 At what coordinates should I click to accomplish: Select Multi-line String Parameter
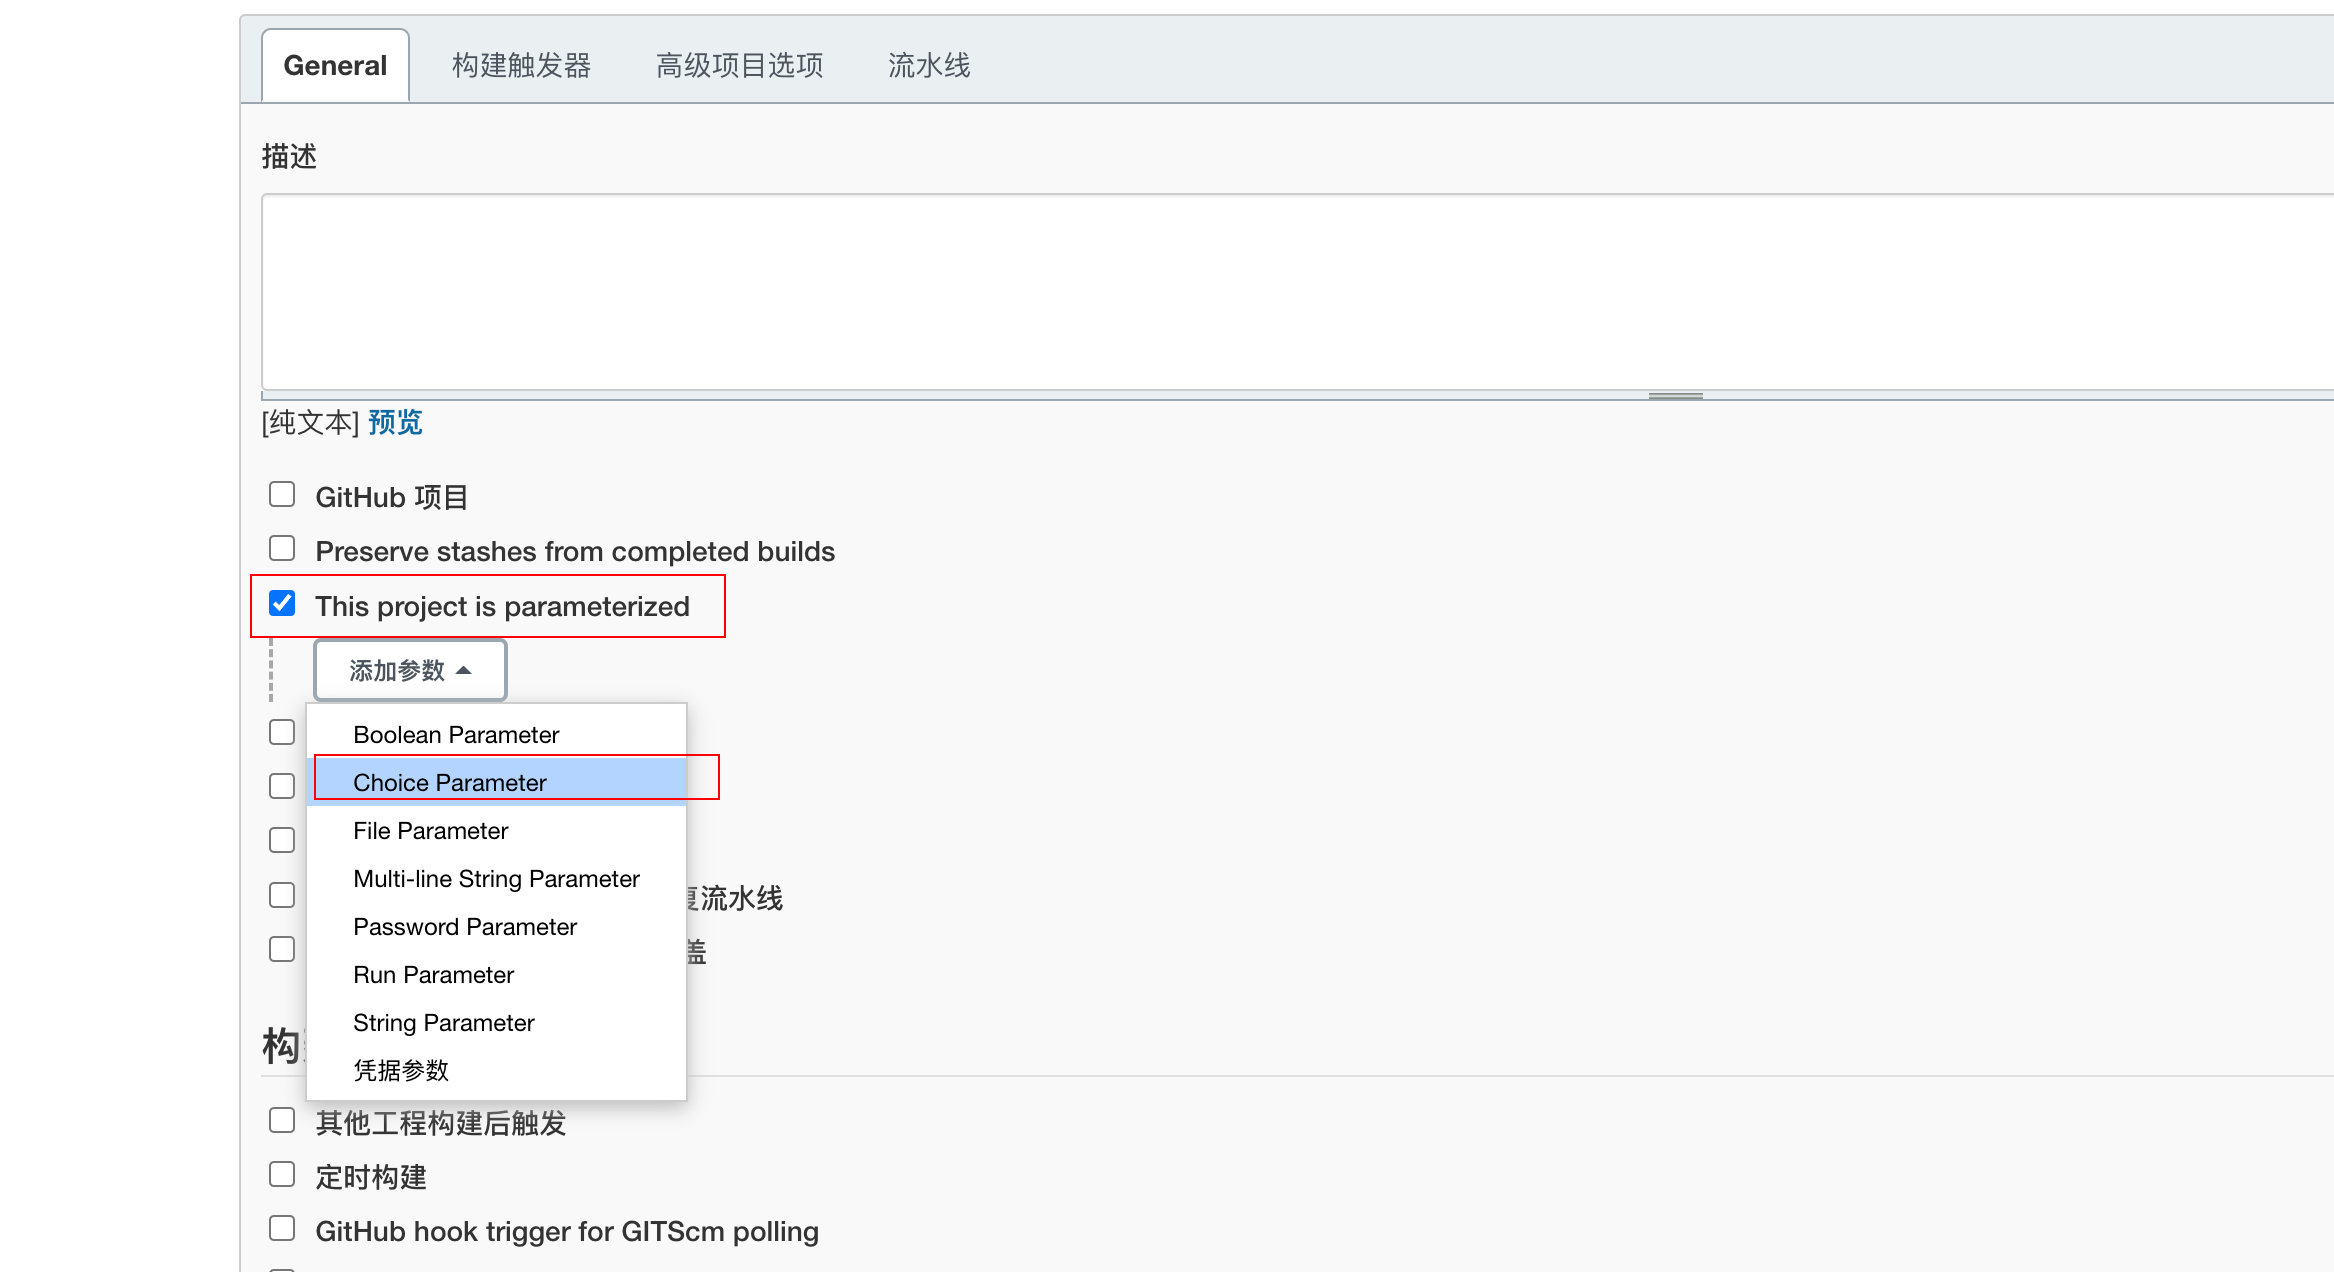tap(496, 879)
